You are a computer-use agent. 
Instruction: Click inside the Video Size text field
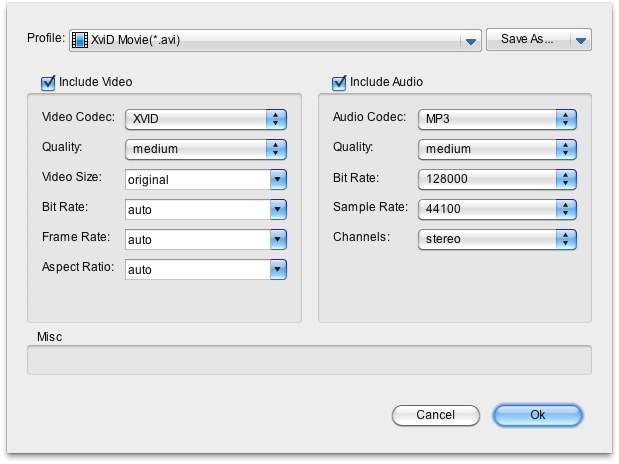click(198, 179)
